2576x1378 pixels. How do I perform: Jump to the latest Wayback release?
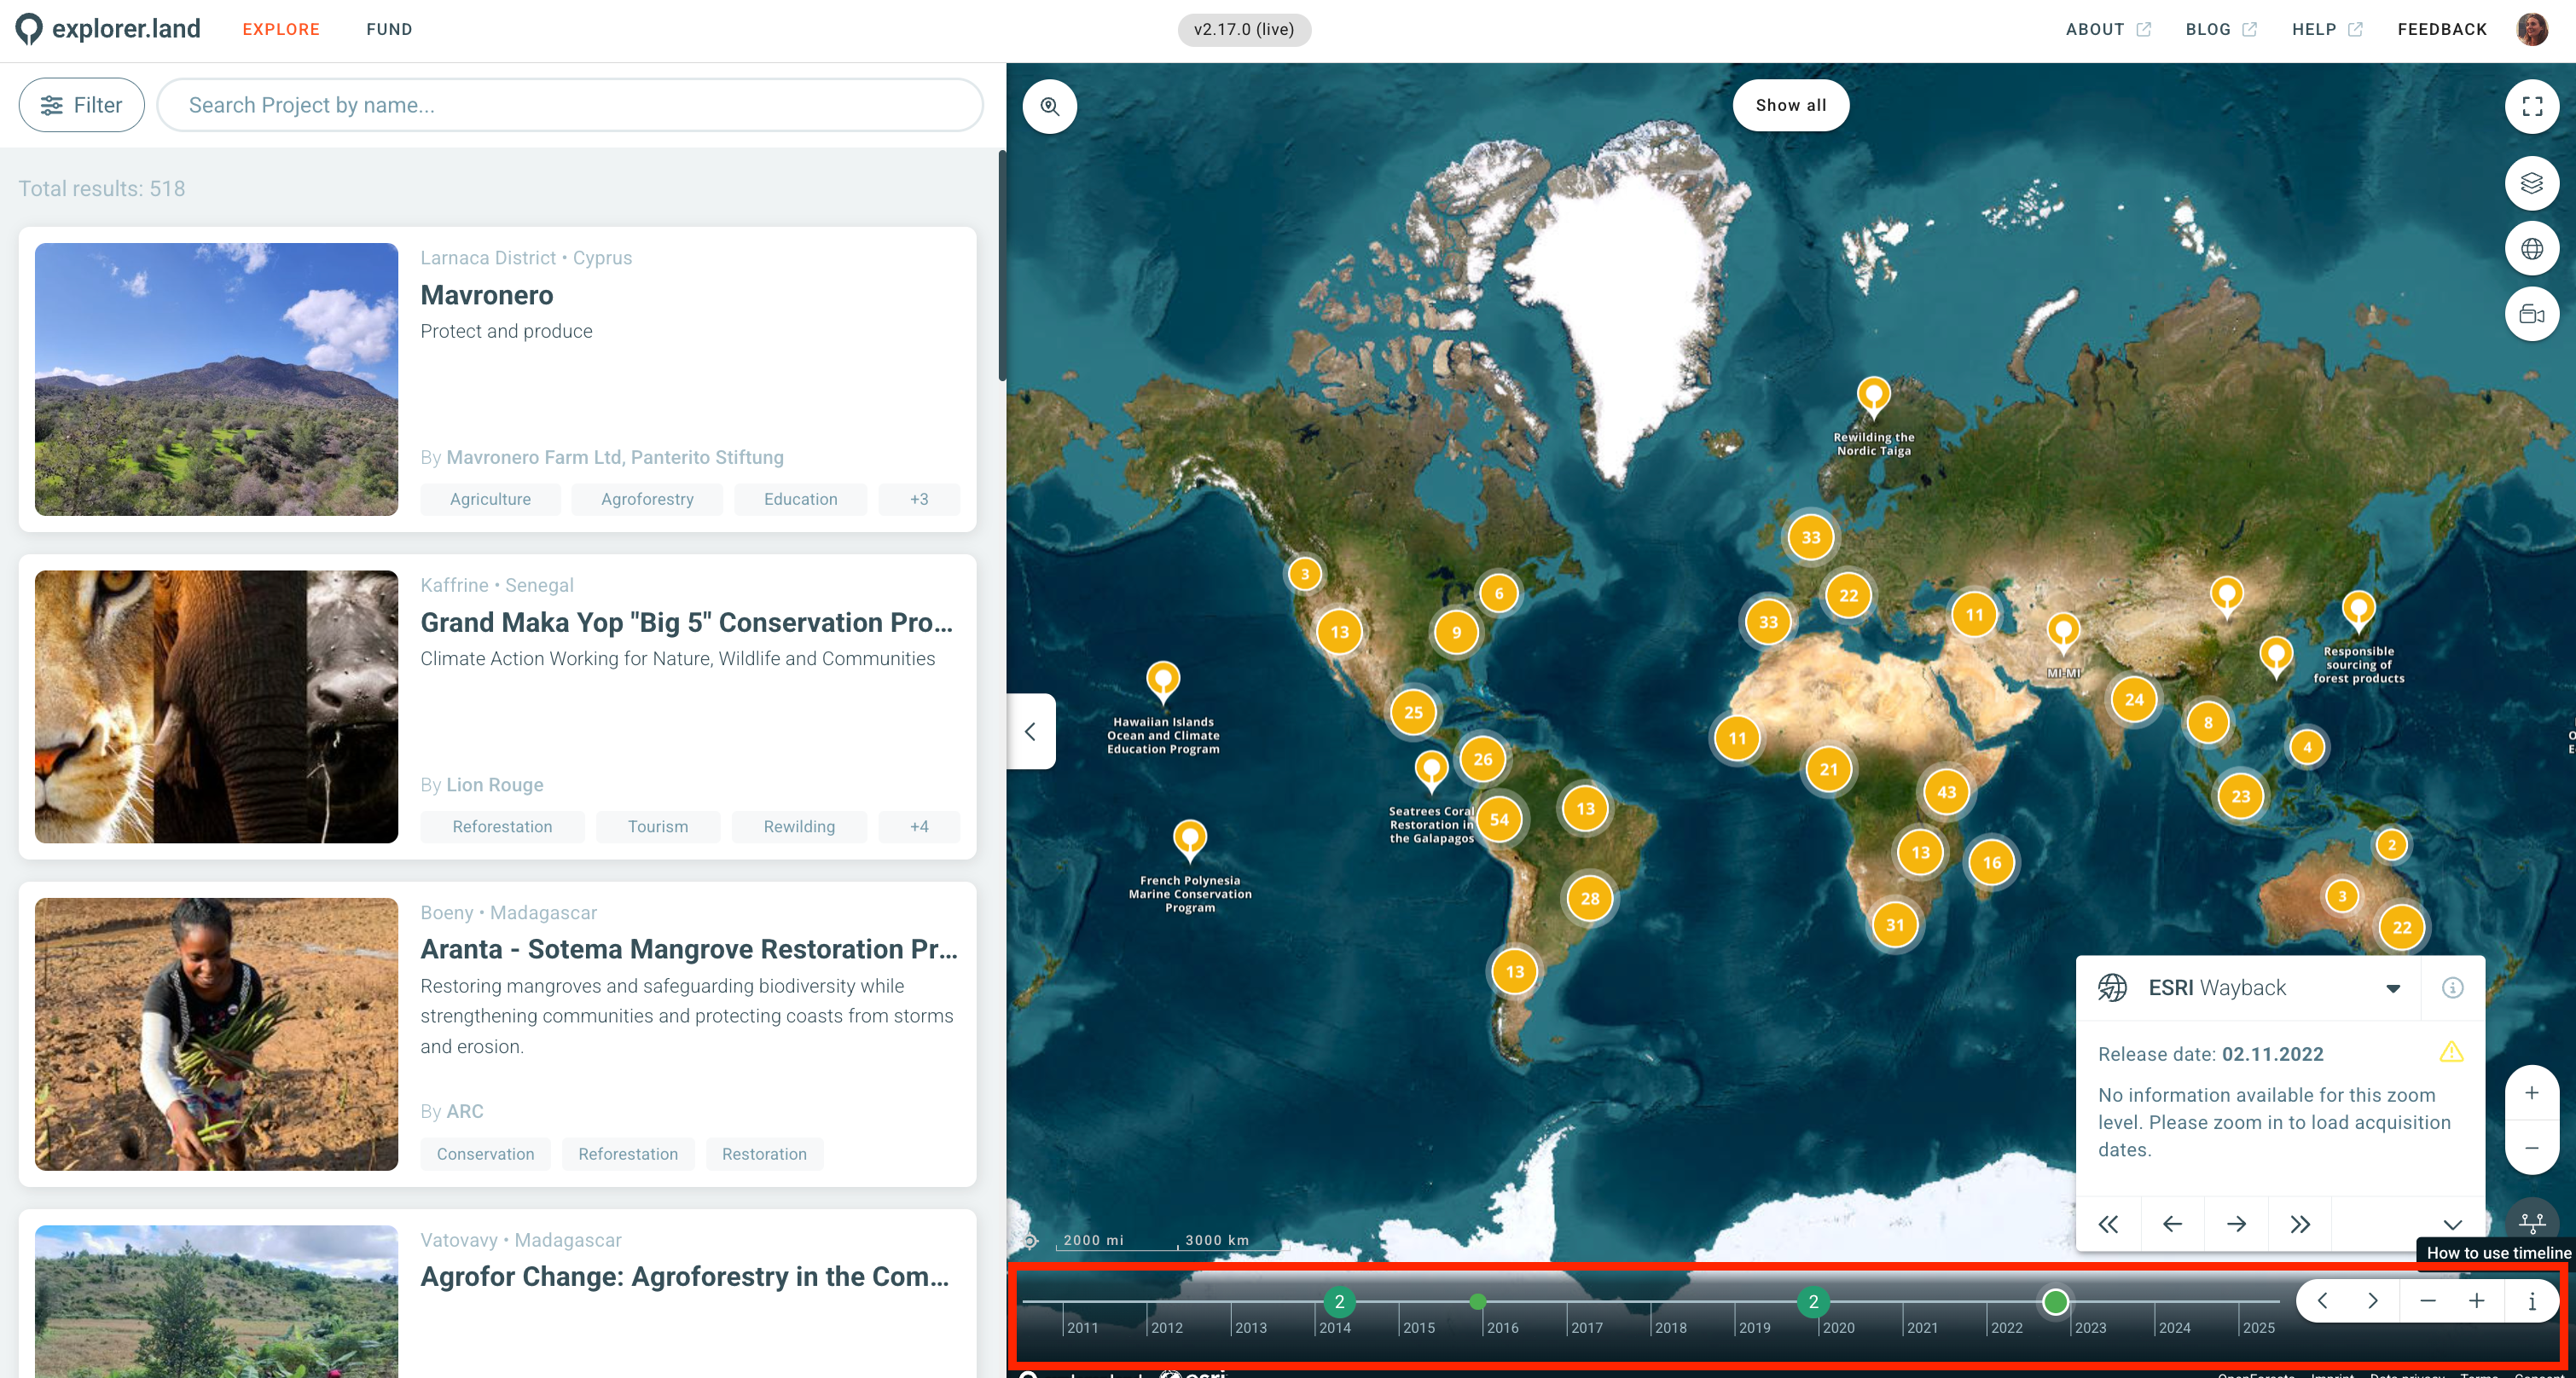tap(2300, 1224)
